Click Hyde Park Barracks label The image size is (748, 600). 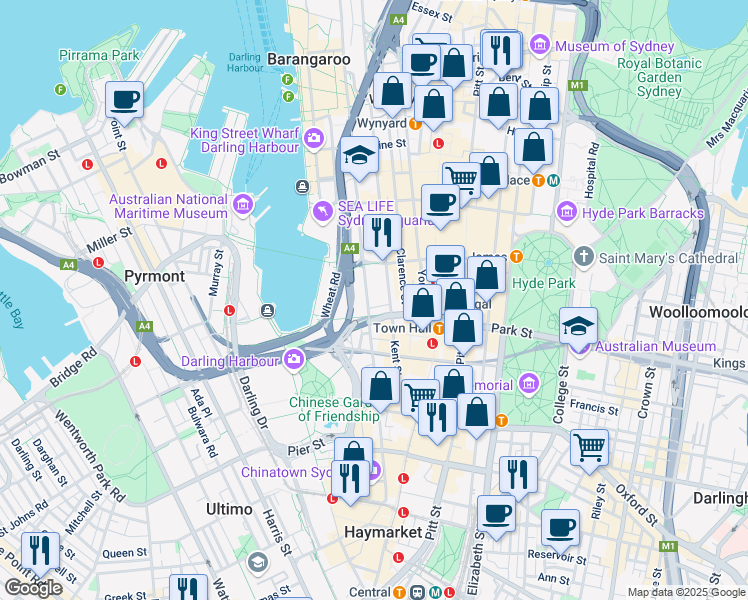[x=643, y=213]
